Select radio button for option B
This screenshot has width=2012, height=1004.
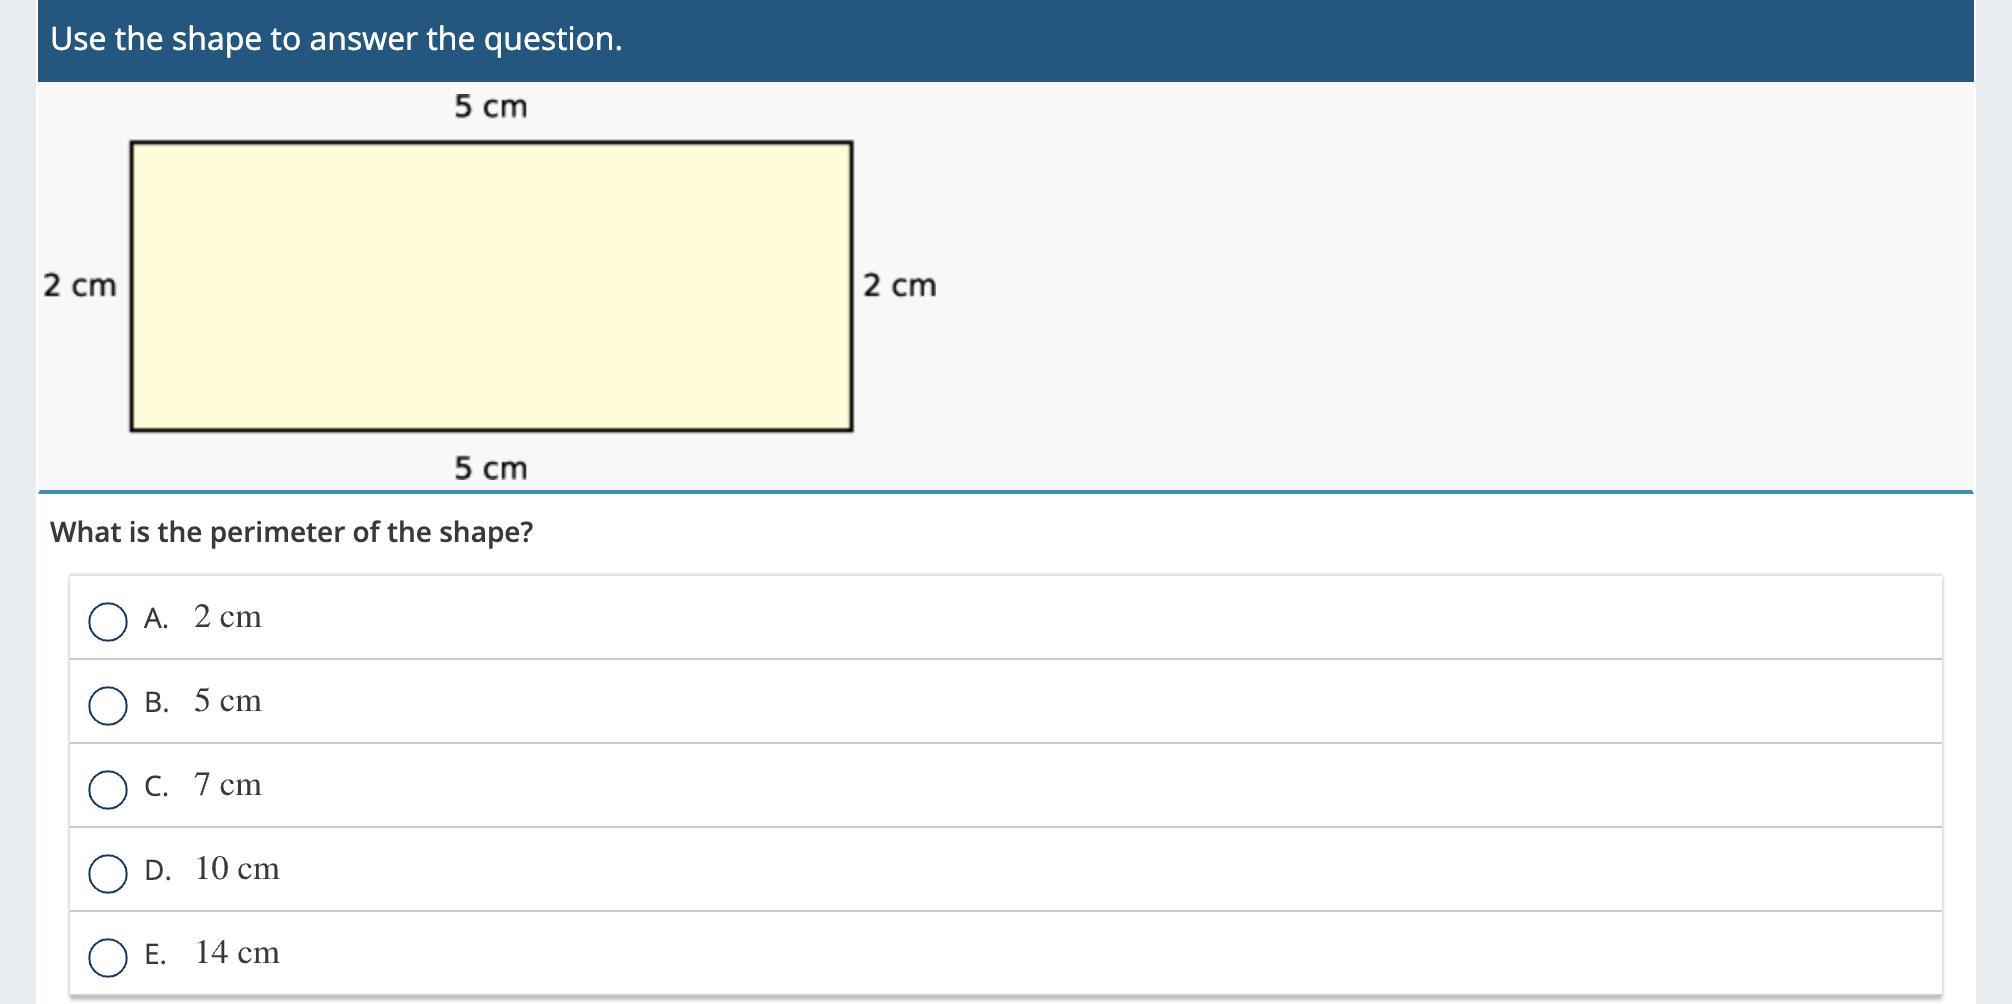coord(108,705)
